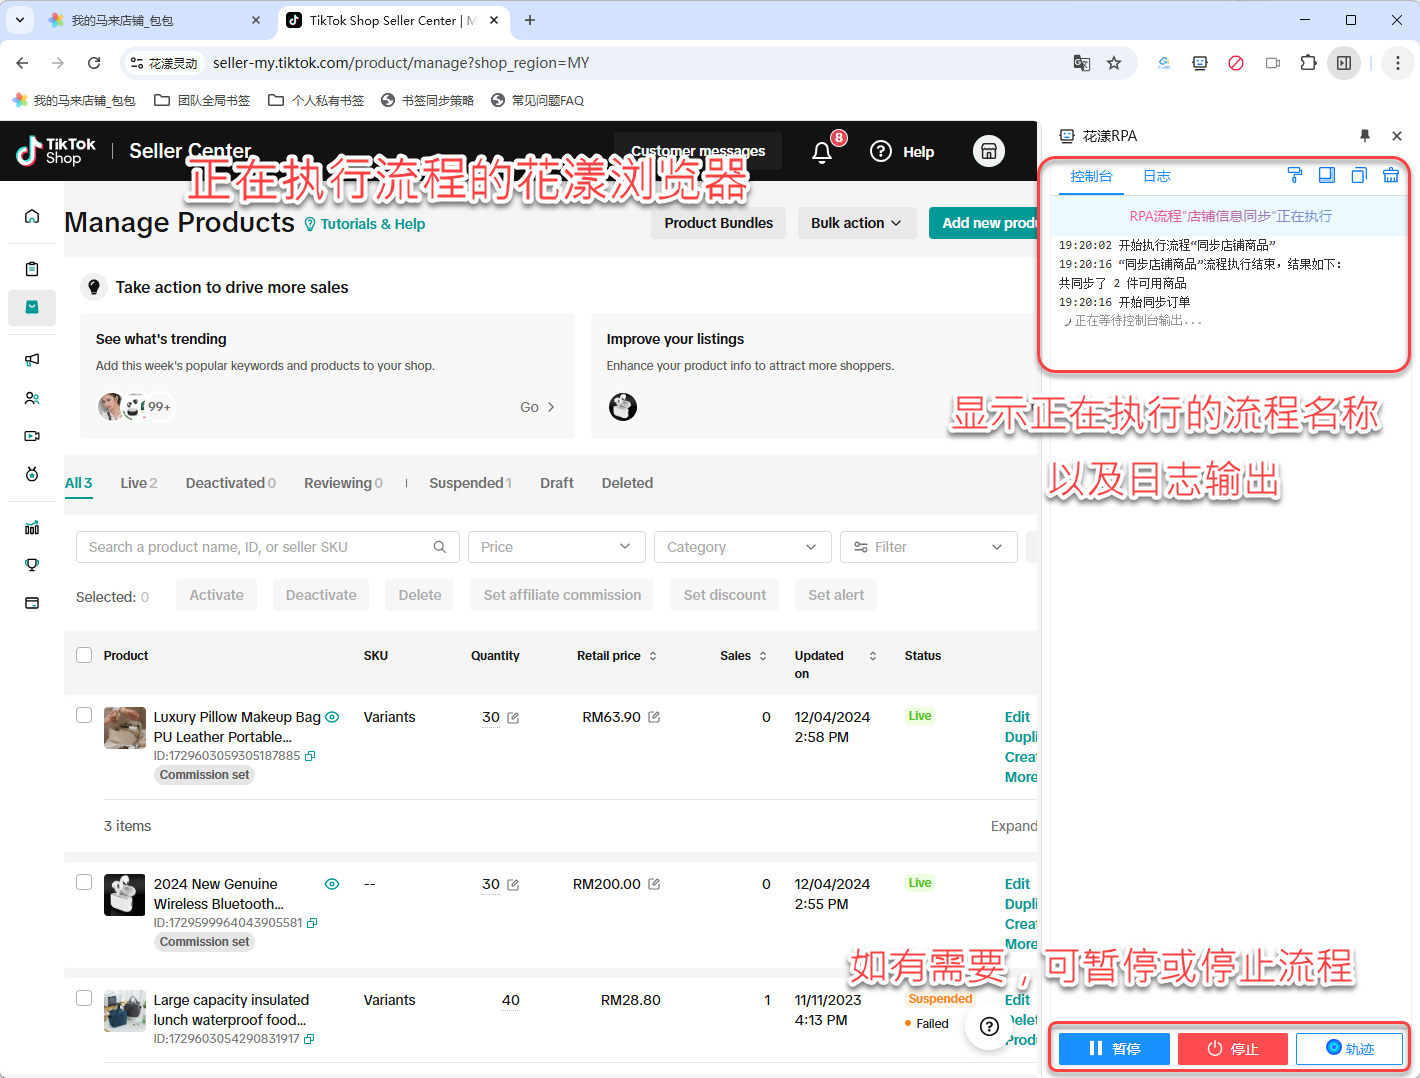Screen dimensions: 1420x1078
Task: Copy the Luxury Pillow Makeup Bag product ID
Action: point(310,756)
